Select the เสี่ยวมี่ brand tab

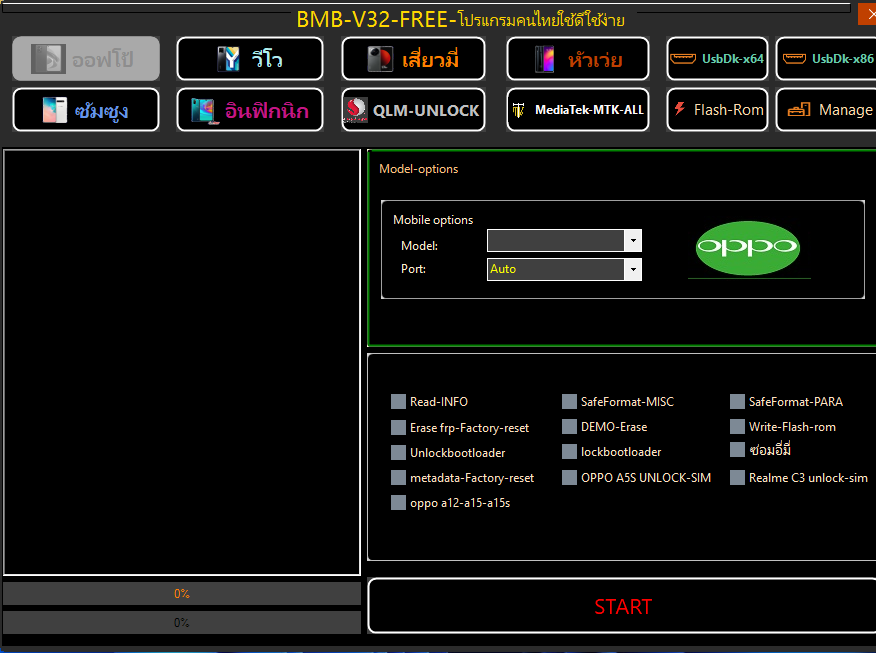click(x=413, y=59)
